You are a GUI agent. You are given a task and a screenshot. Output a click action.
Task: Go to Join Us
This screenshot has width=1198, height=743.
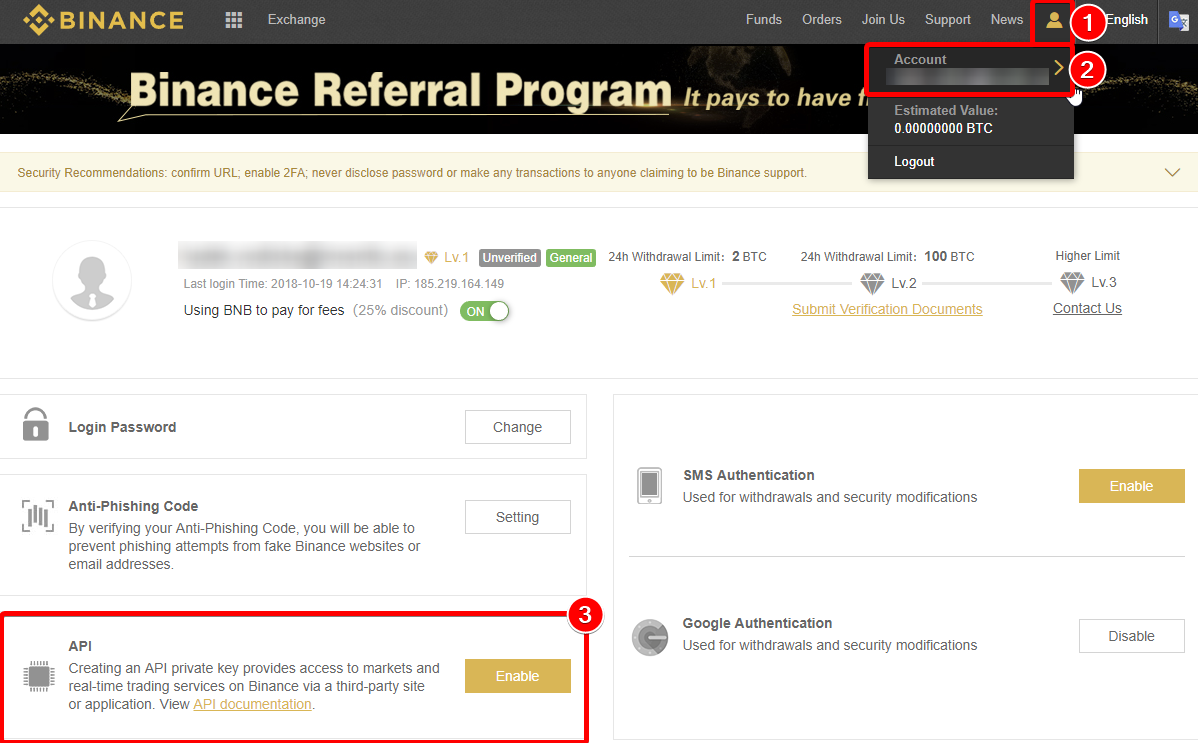point(883,20)
